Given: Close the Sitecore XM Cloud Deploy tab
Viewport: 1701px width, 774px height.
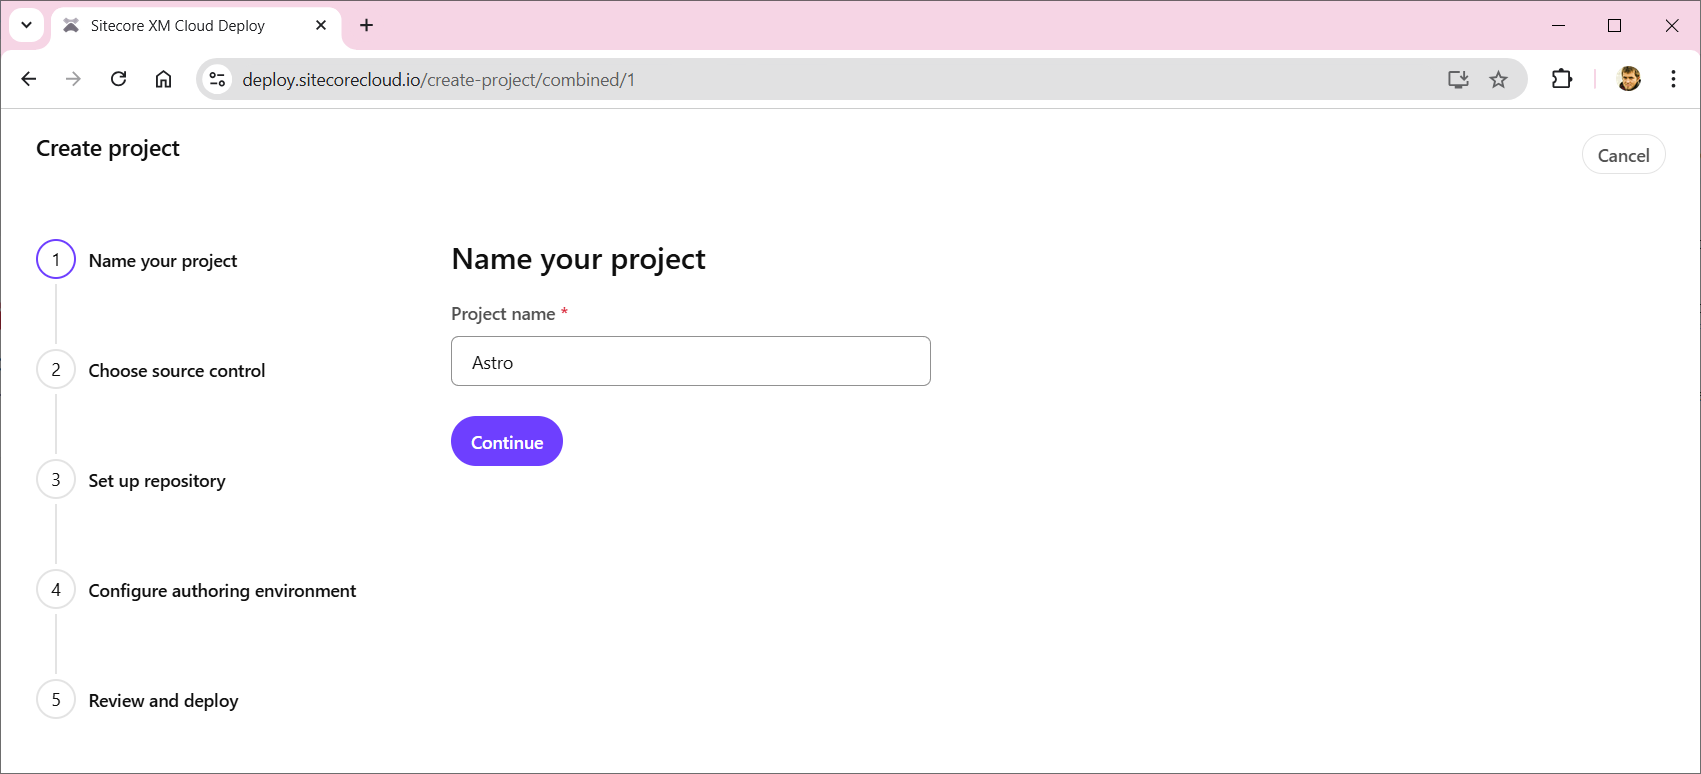Looking at the screenshot, I should pyautogui.click(x=321, y=25).
